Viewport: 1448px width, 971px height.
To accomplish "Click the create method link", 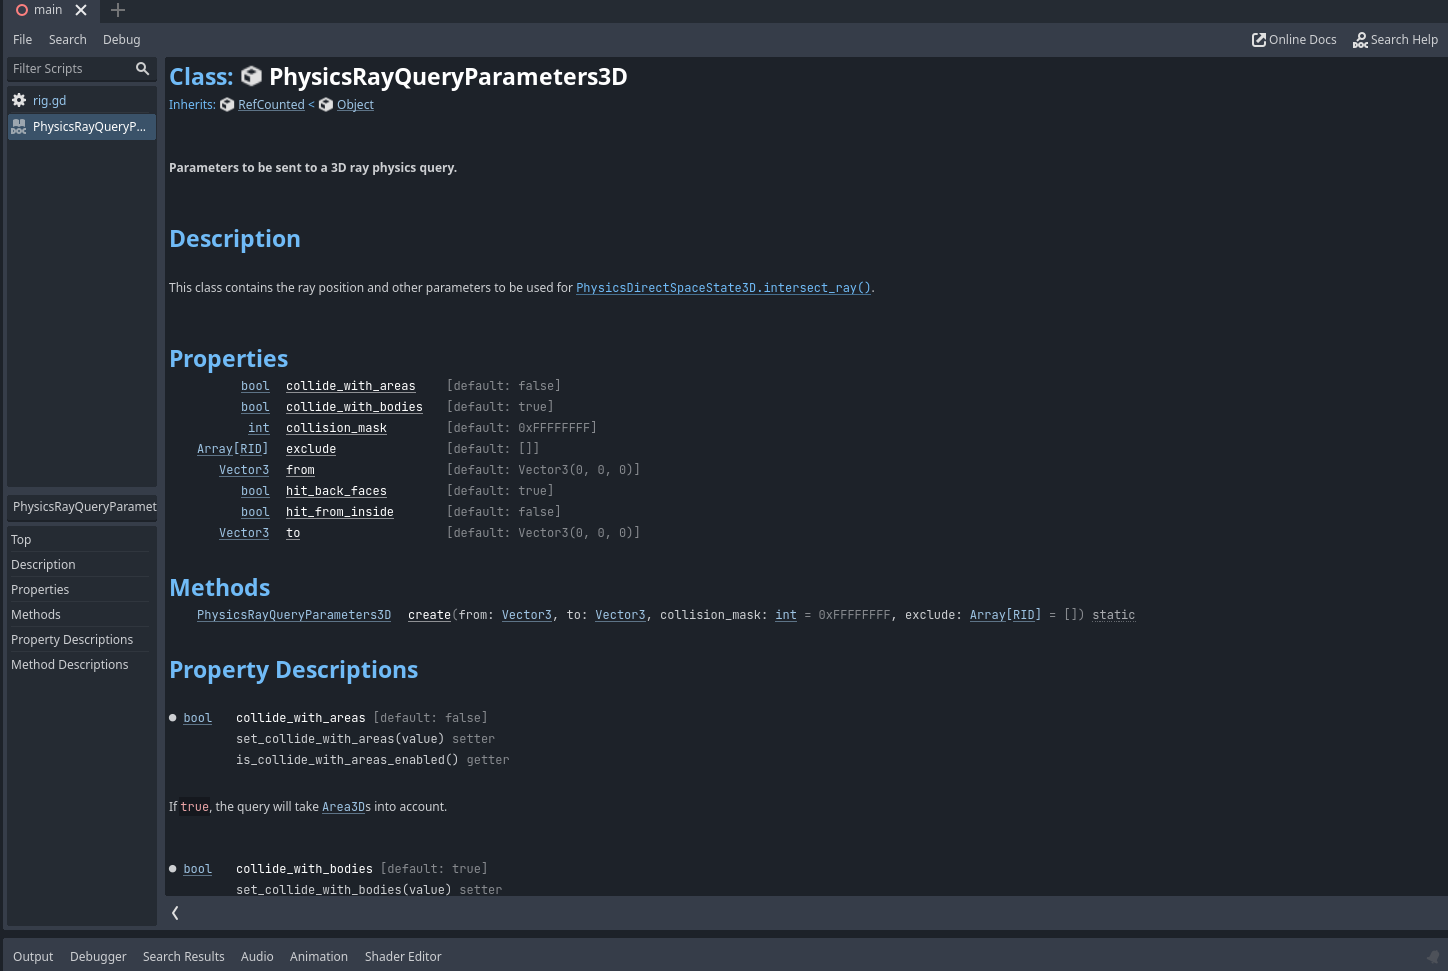I will (430, 615).
